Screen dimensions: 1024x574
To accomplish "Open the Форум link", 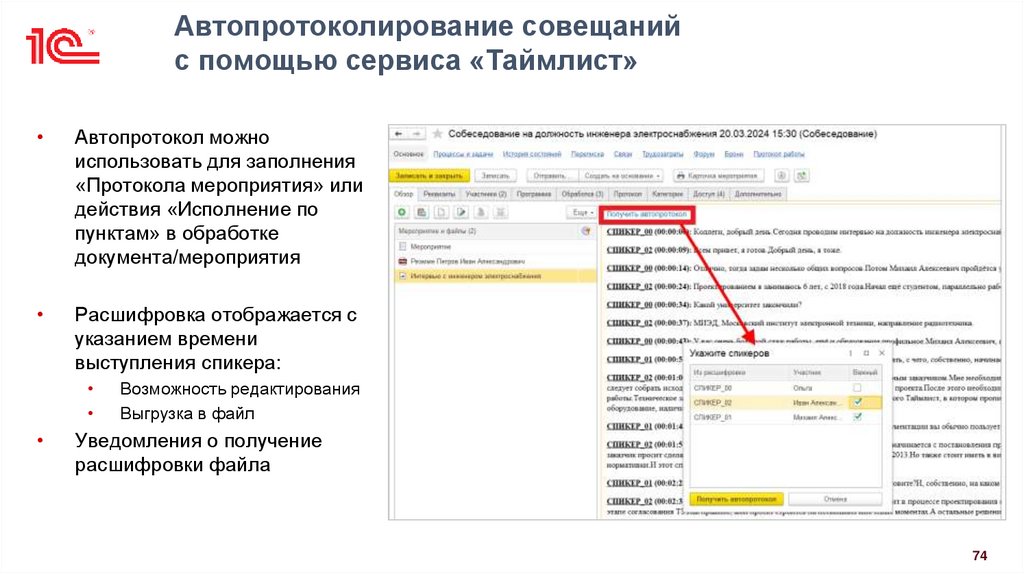I will 704,154.
